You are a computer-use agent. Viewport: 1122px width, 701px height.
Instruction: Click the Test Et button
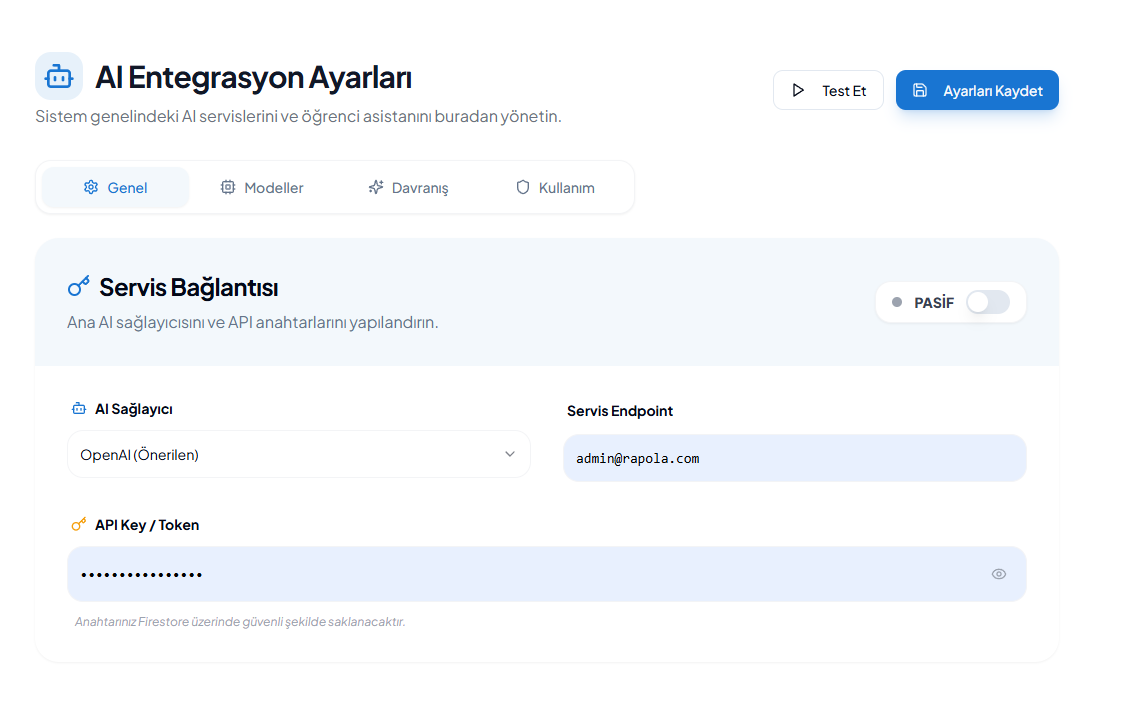point(828,90)
